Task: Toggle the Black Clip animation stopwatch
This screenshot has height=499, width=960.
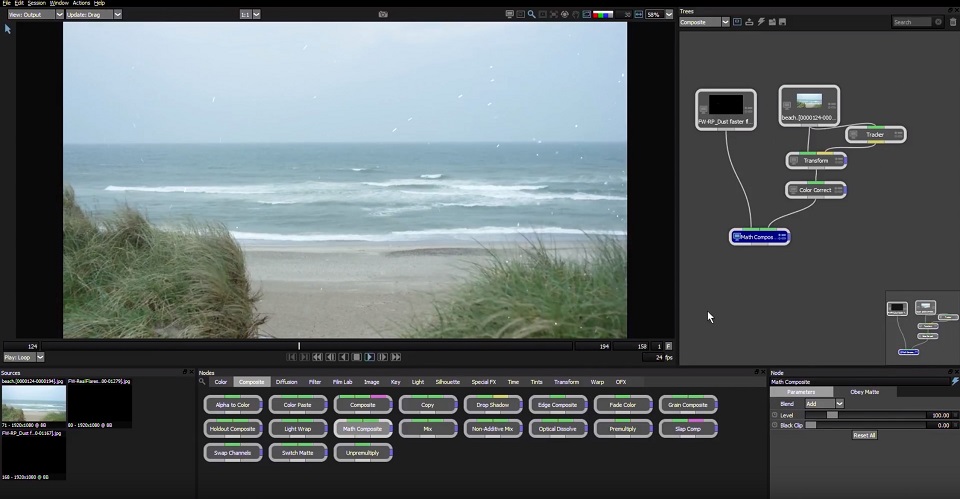Action: pyautogui.click(x=775, y=425)
